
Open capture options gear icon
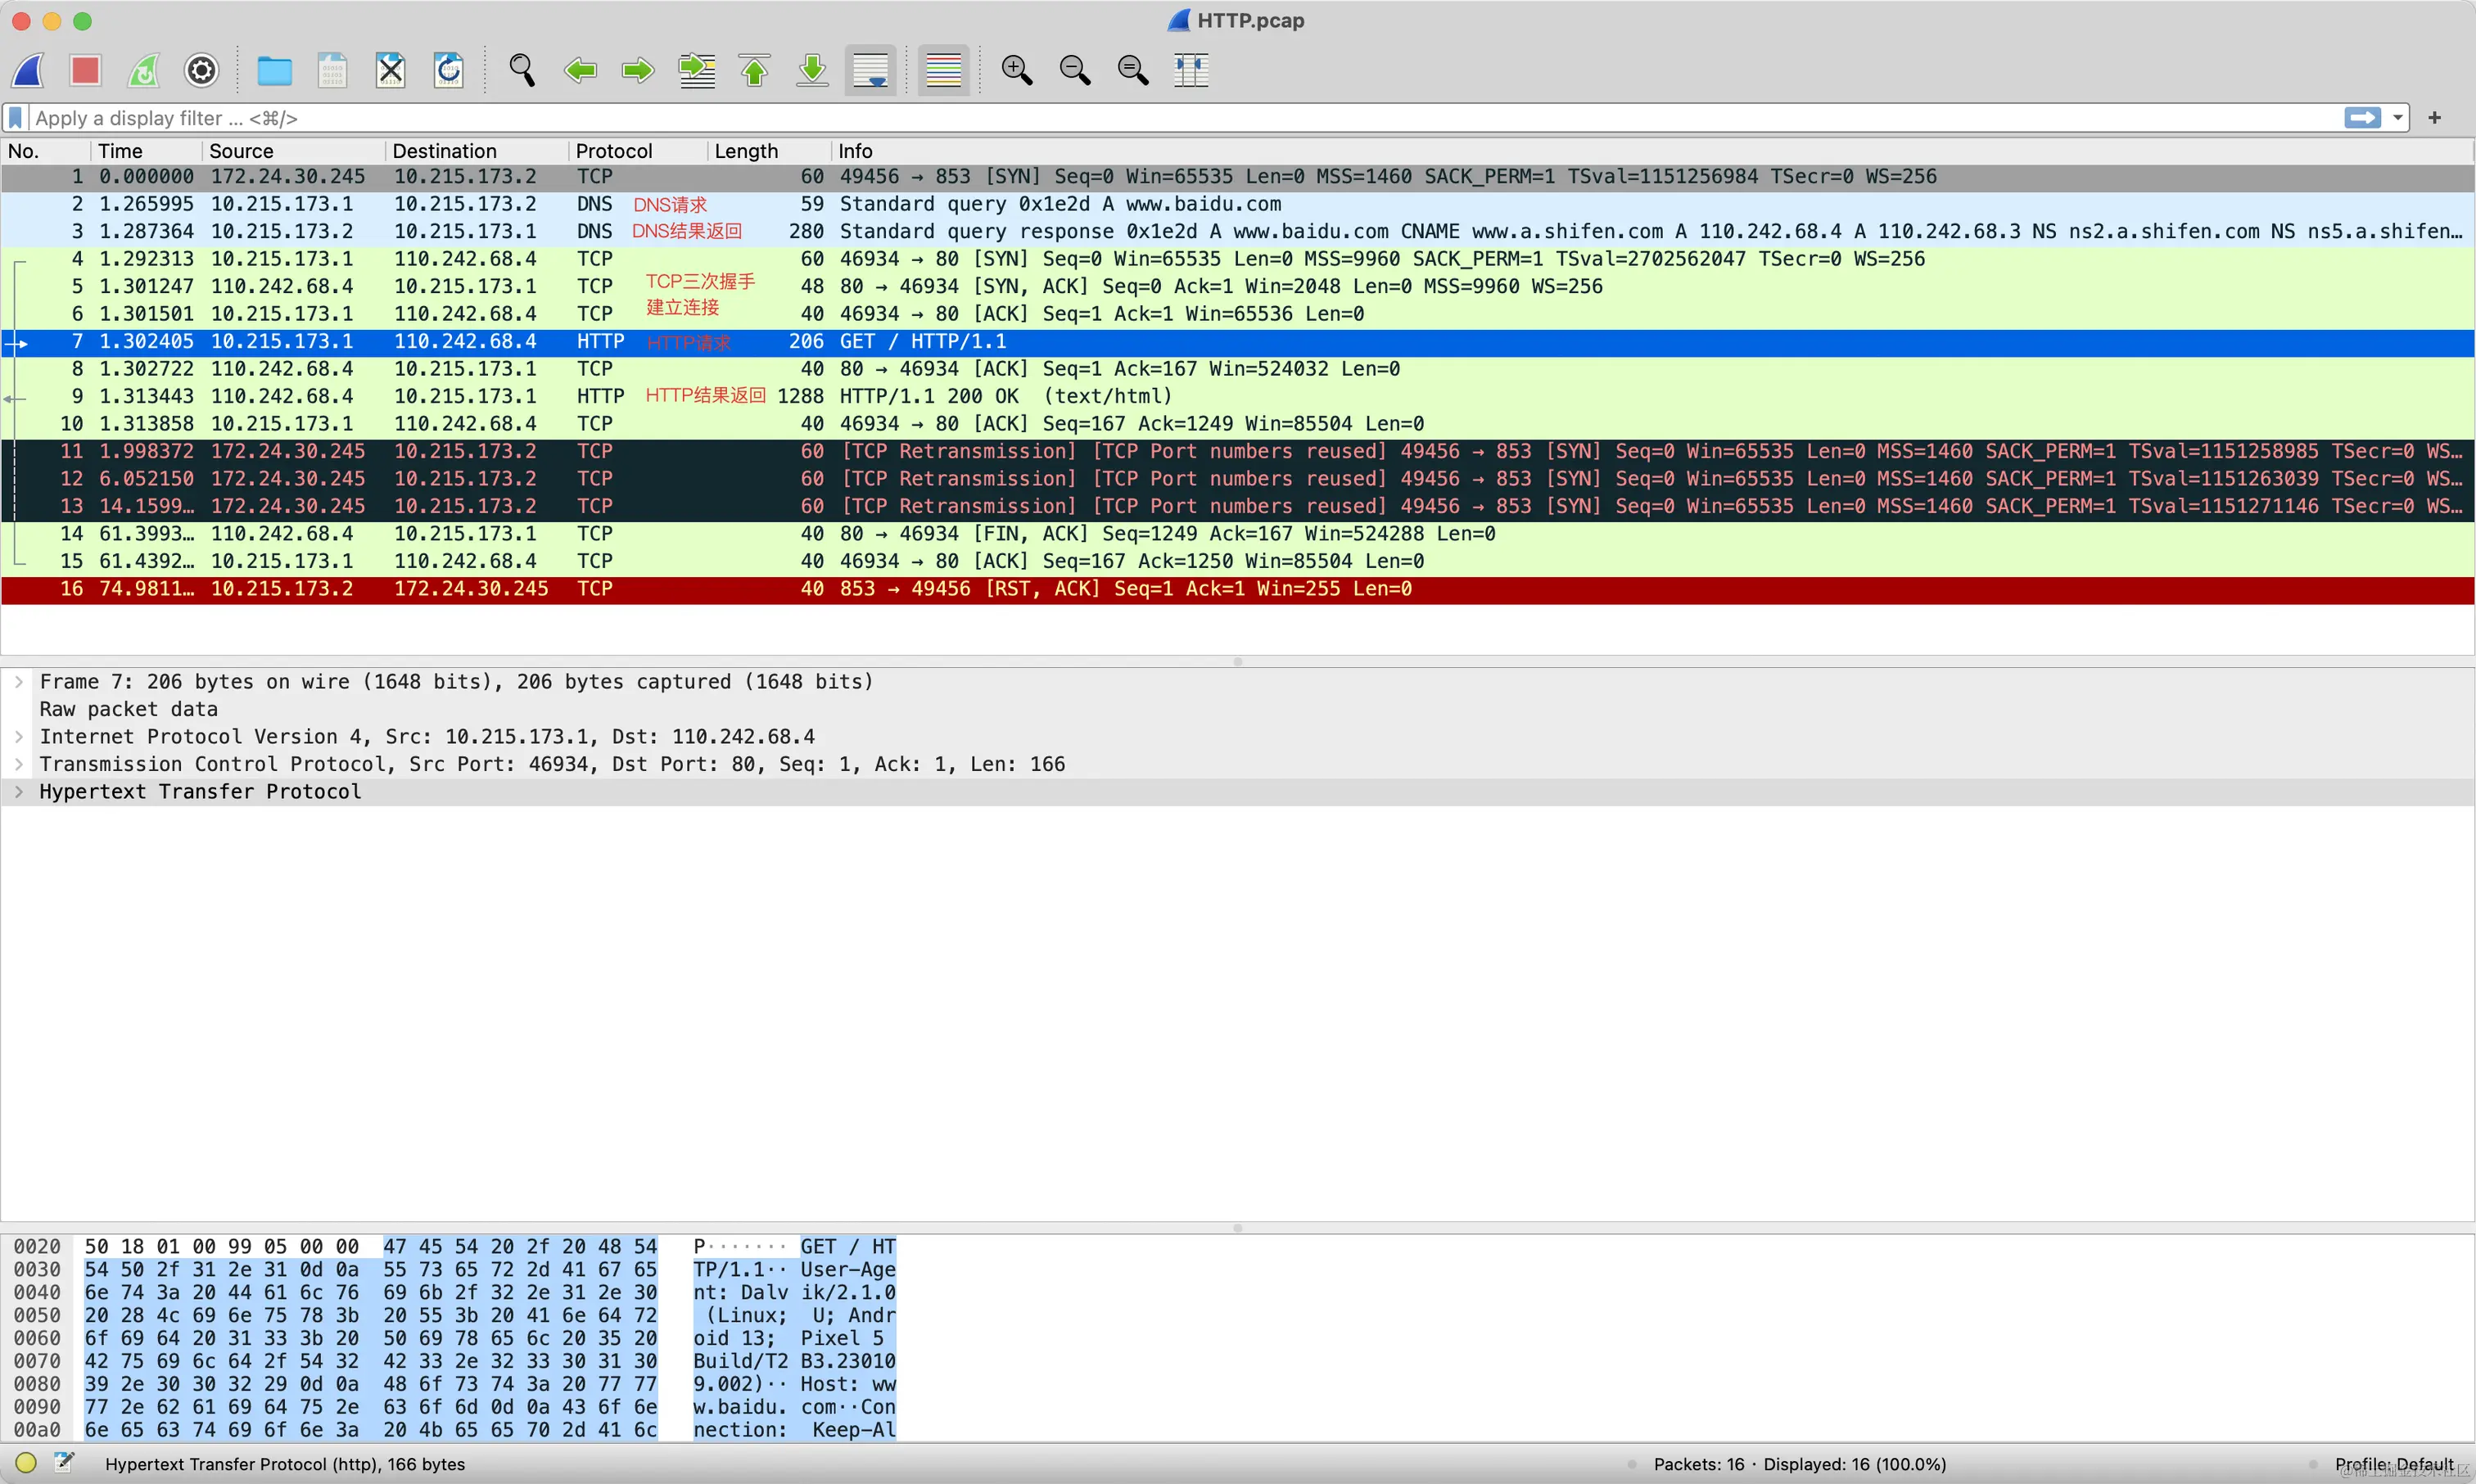coord(202,70)
